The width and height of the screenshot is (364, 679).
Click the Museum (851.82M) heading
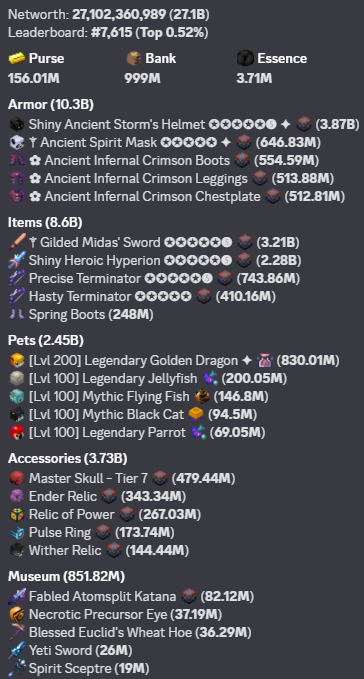66,576
